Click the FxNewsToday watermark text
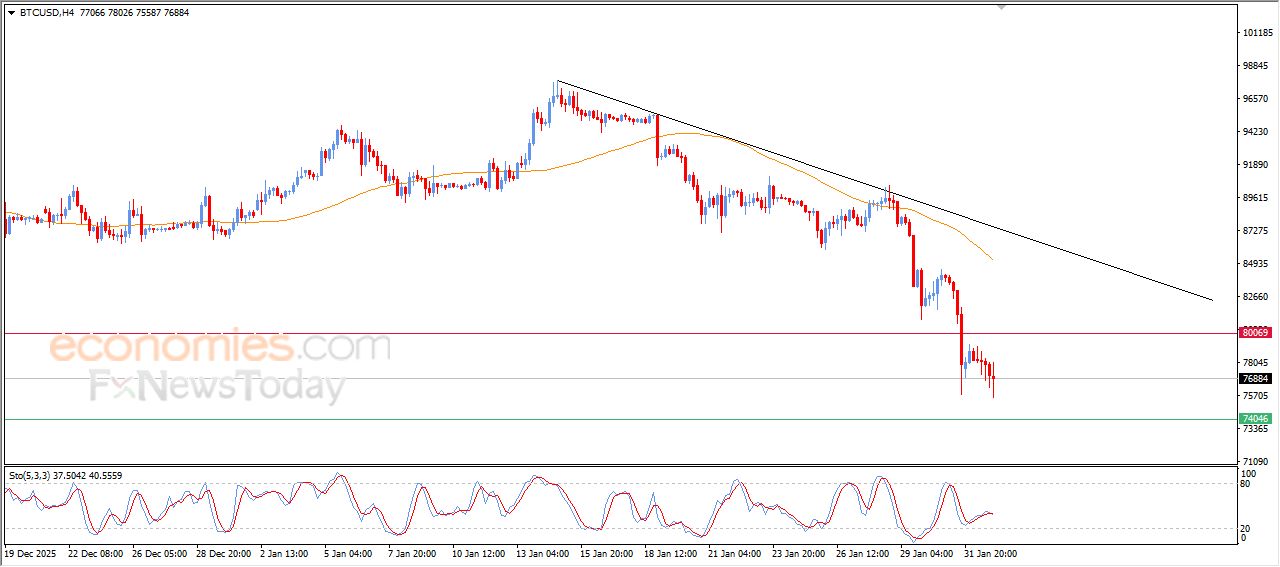The height and width of the screenshot is (567, 1280). pyautogui.click(x=218, y=386)
